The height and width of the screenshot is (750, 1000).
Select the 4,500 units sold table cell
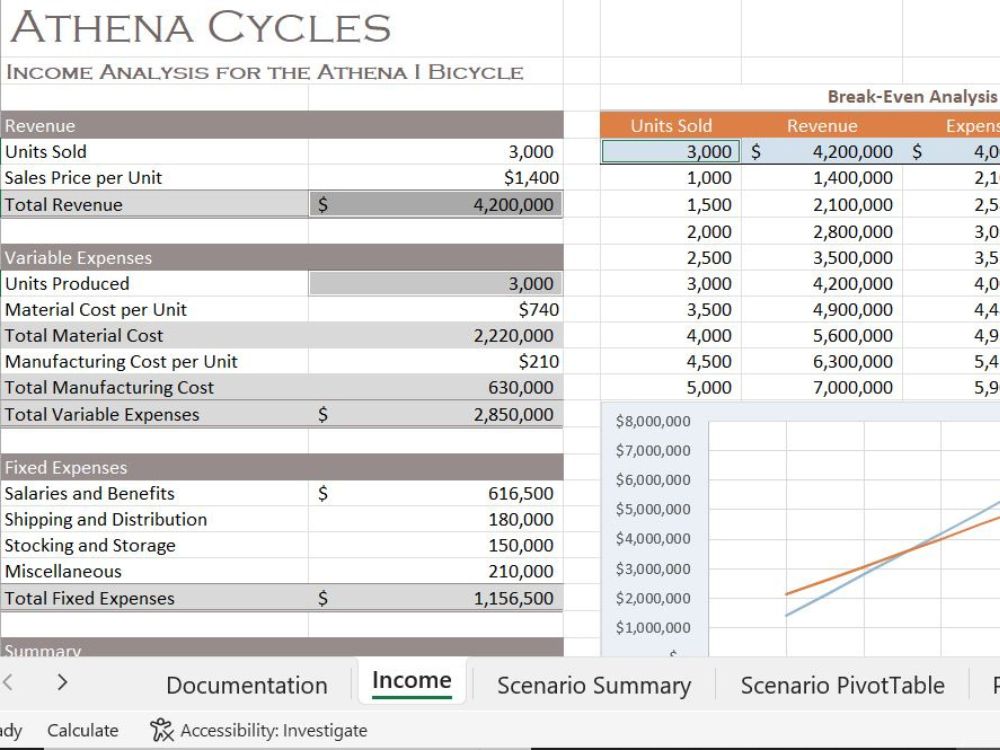671,362
